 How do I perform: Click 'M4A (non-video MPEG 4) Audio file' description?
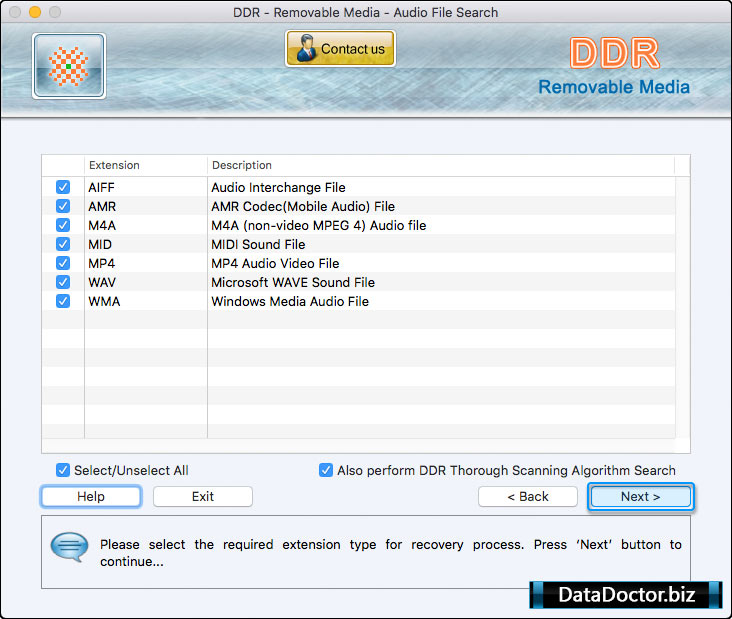(318, 225)
